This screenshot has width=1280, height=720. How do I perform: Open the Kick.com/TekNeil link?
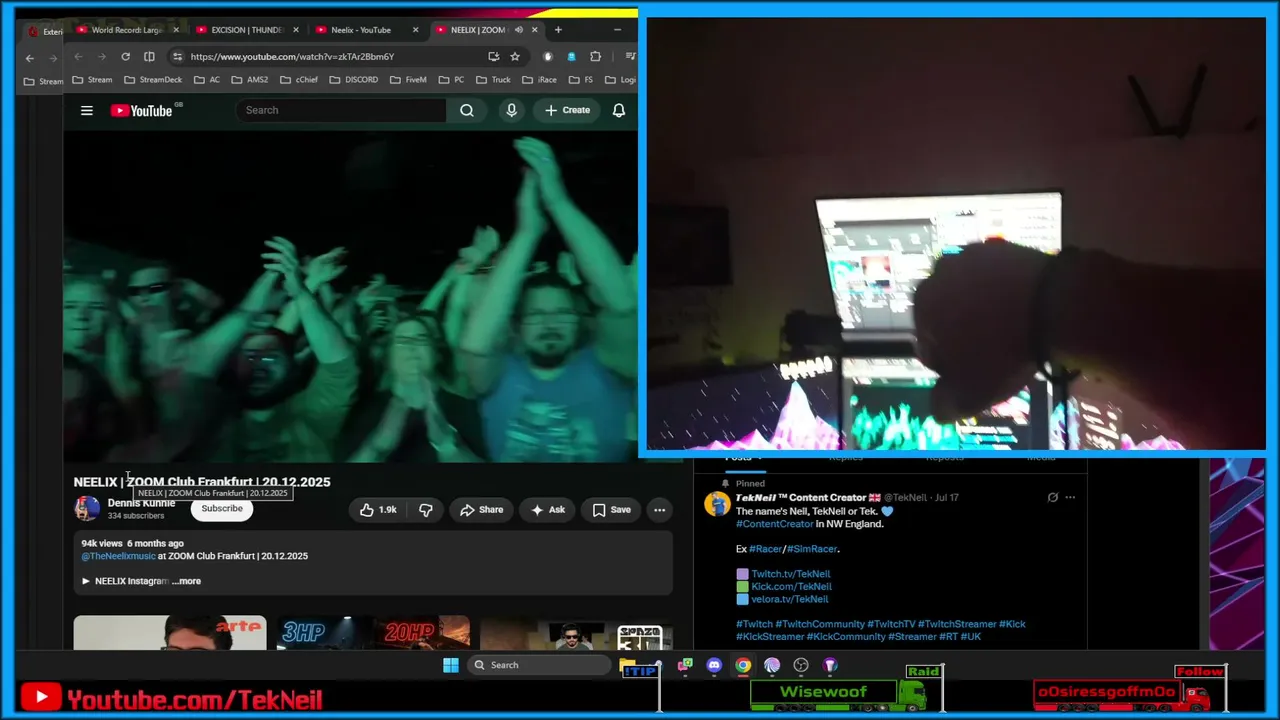pyautogui.click(x=792, y=587)
